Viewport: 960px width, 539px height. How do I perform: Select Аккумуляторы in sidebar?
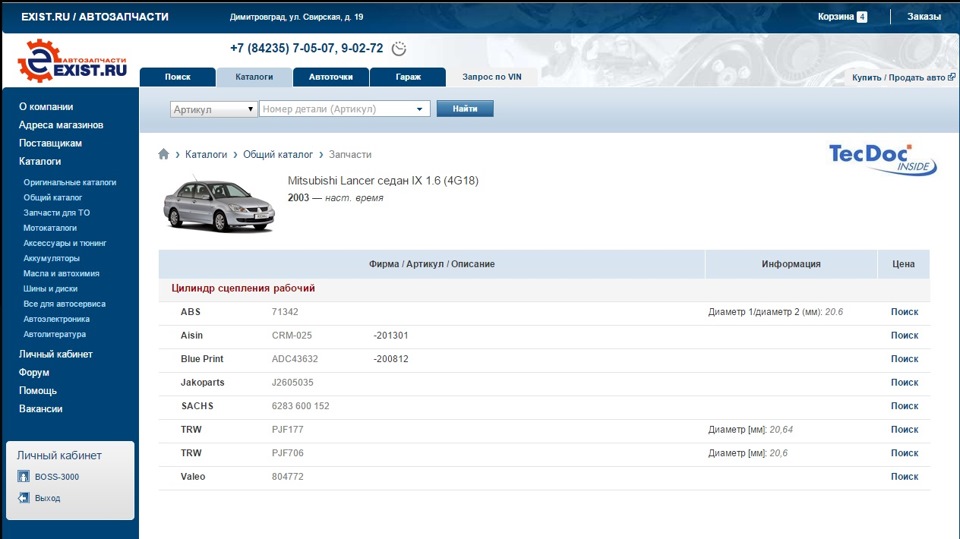coord(51,258)
